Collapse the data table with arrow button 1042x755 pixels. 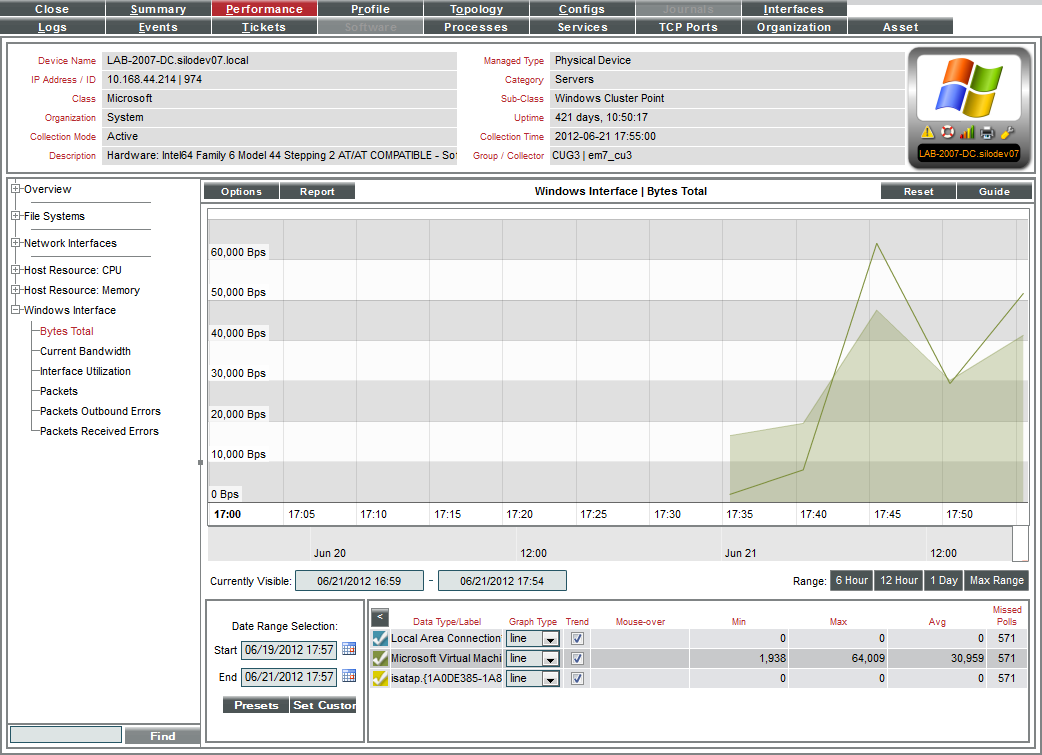380,618
